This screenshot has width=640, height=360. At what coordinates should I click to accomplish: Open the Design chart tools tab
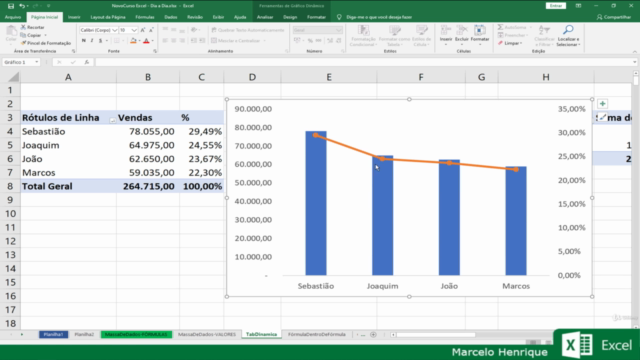pos(290,17)
